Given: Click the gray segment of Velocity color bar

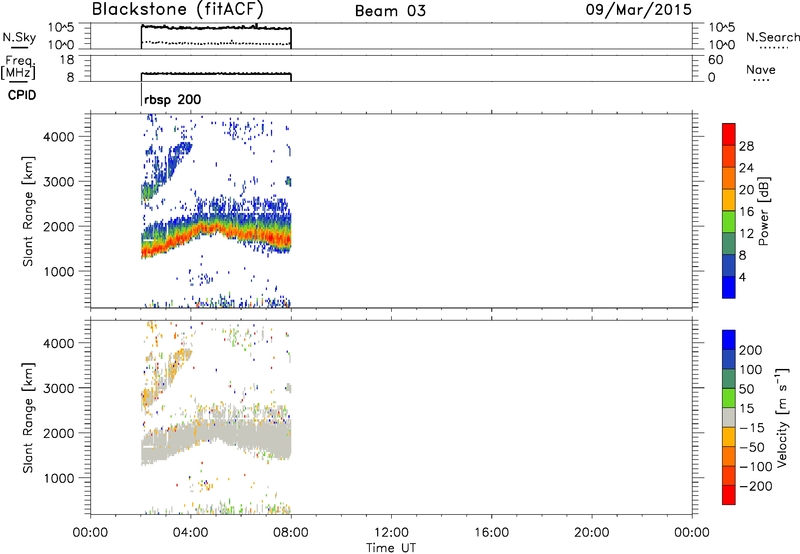Looking at the screenshot, I should 729,418.
